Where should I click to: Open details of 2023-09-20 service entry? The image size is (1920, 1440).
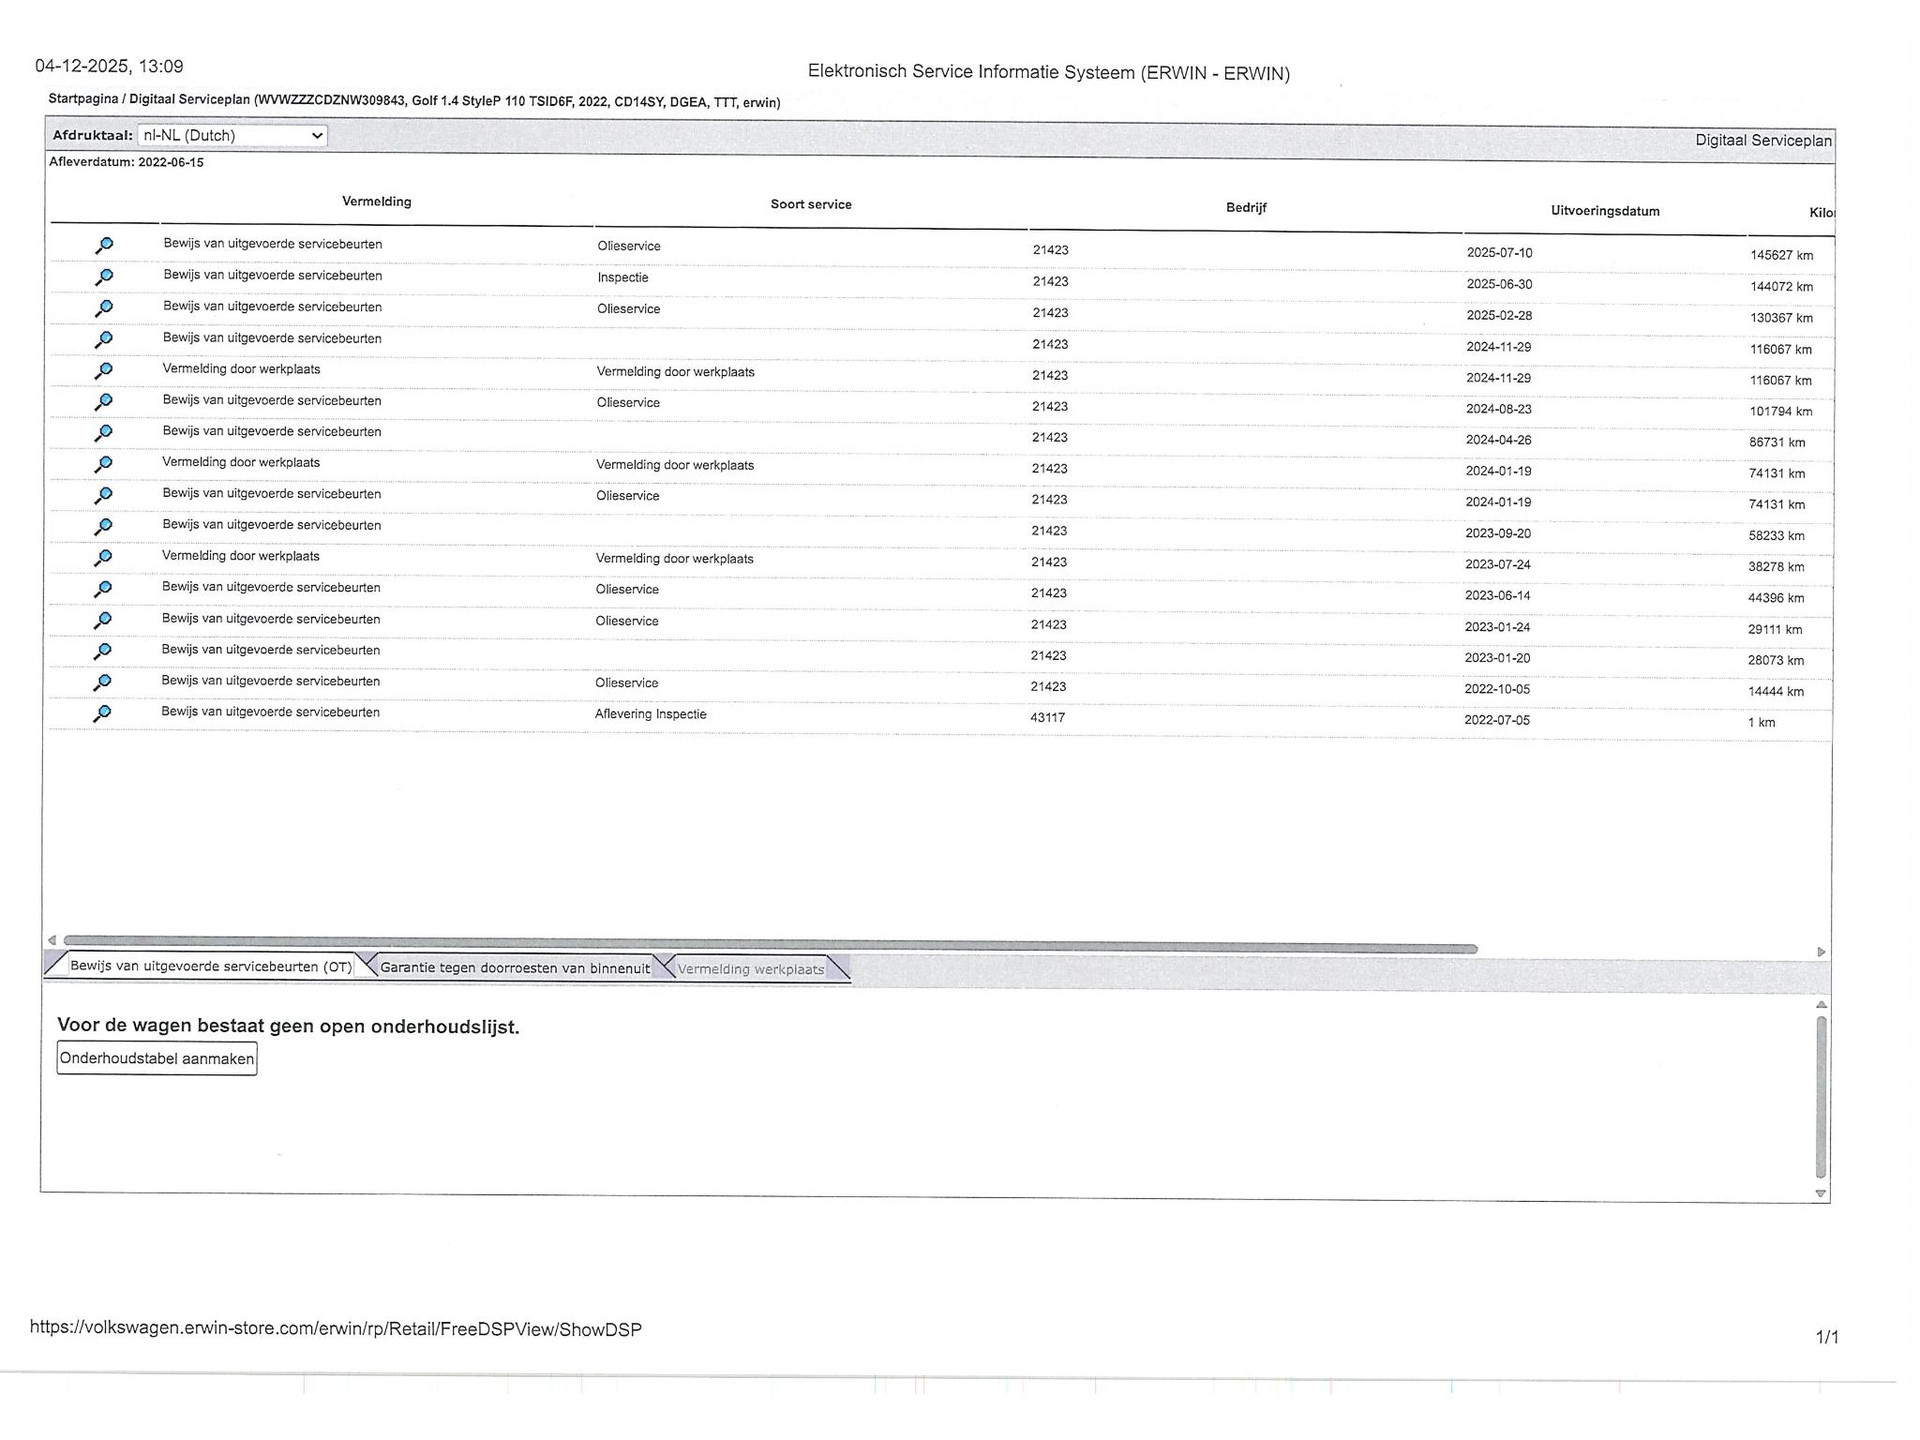102,526
